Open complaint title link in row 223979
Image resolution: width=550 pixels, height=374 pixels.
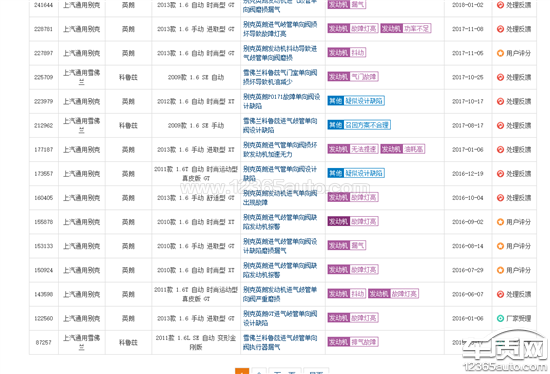281,101
